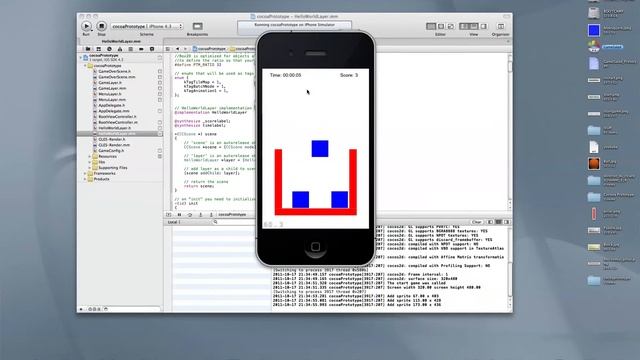
Task: Expand the Products group
Action: coord(85,179)
